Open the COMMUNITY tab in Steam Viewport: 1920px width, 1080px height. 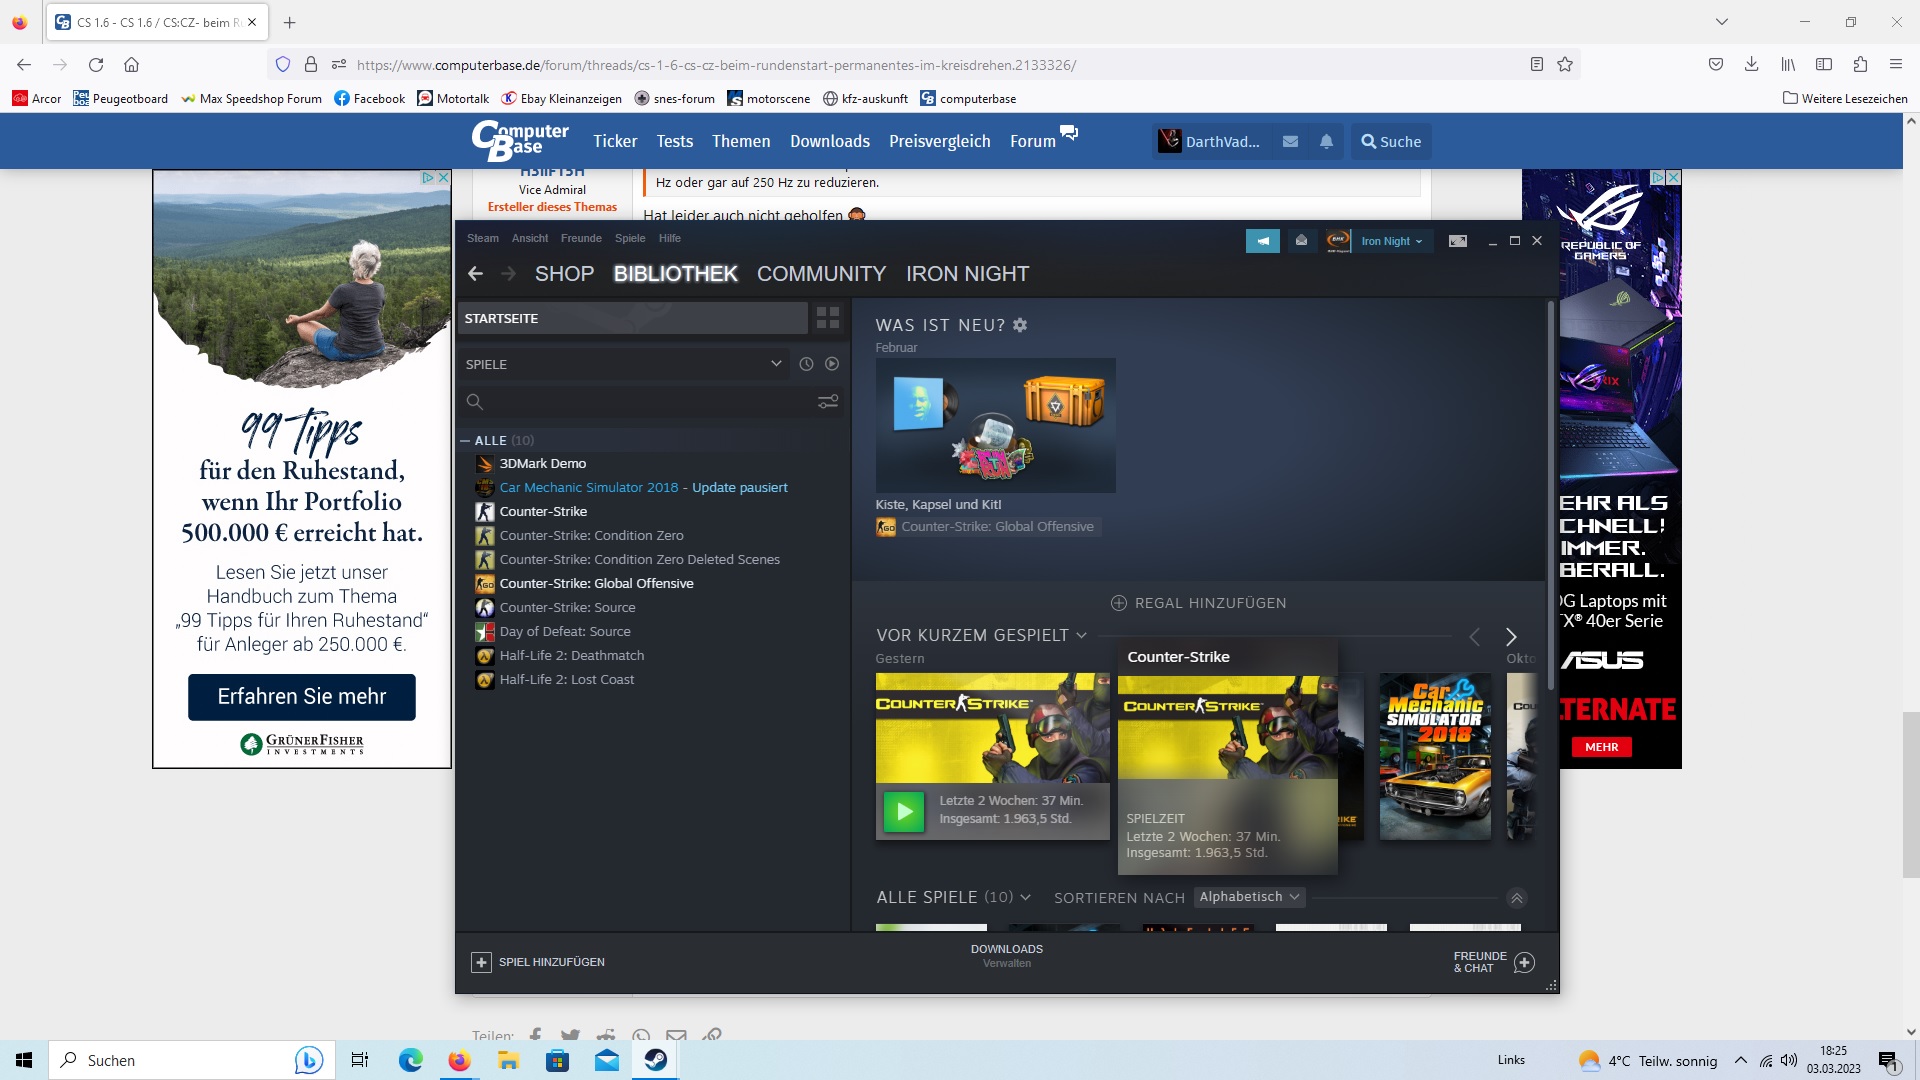821,274
